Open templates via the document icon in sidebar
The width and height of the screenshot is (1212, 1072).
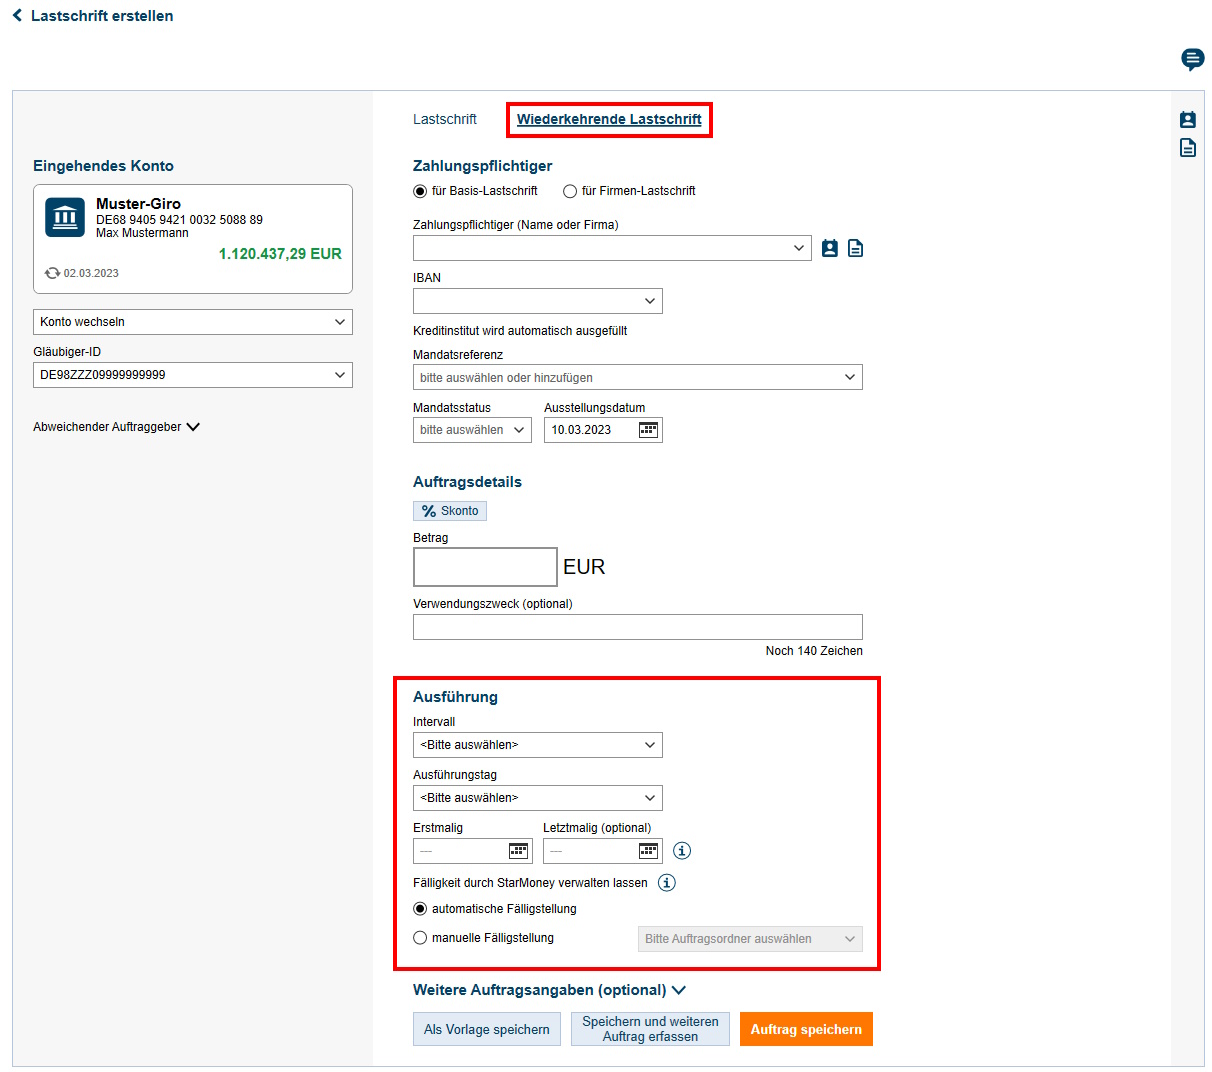click(x=1187, y=147)
